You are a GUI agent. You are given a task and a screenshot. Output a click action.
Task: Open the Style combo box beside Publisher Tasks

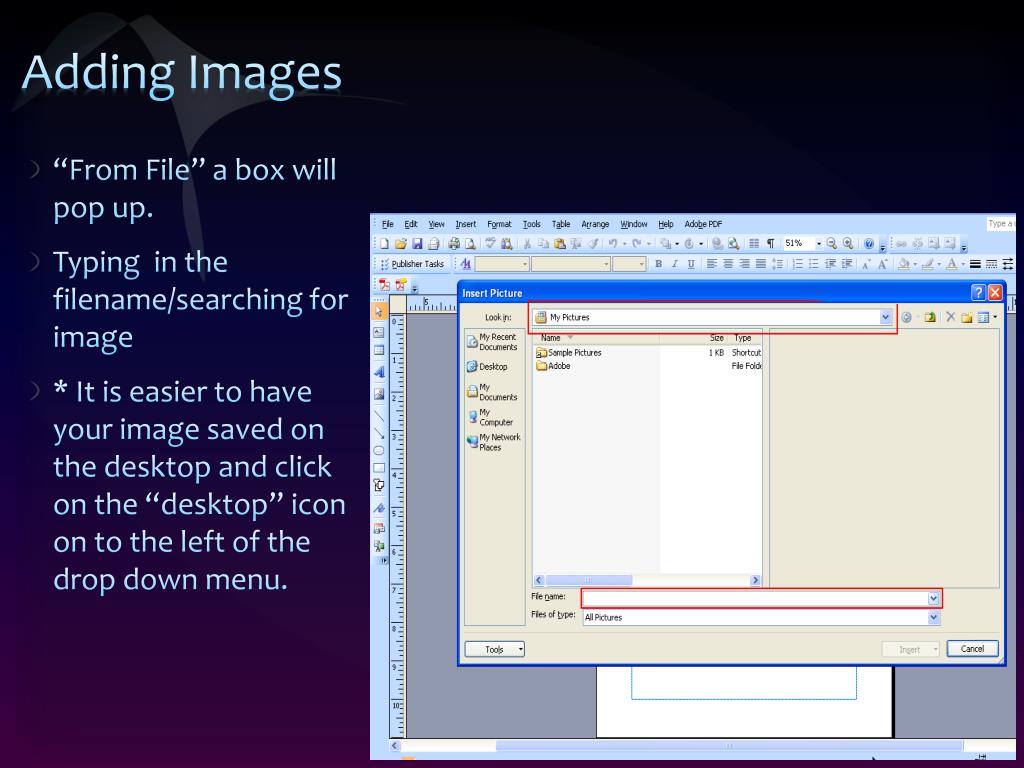tap(502, 264)
